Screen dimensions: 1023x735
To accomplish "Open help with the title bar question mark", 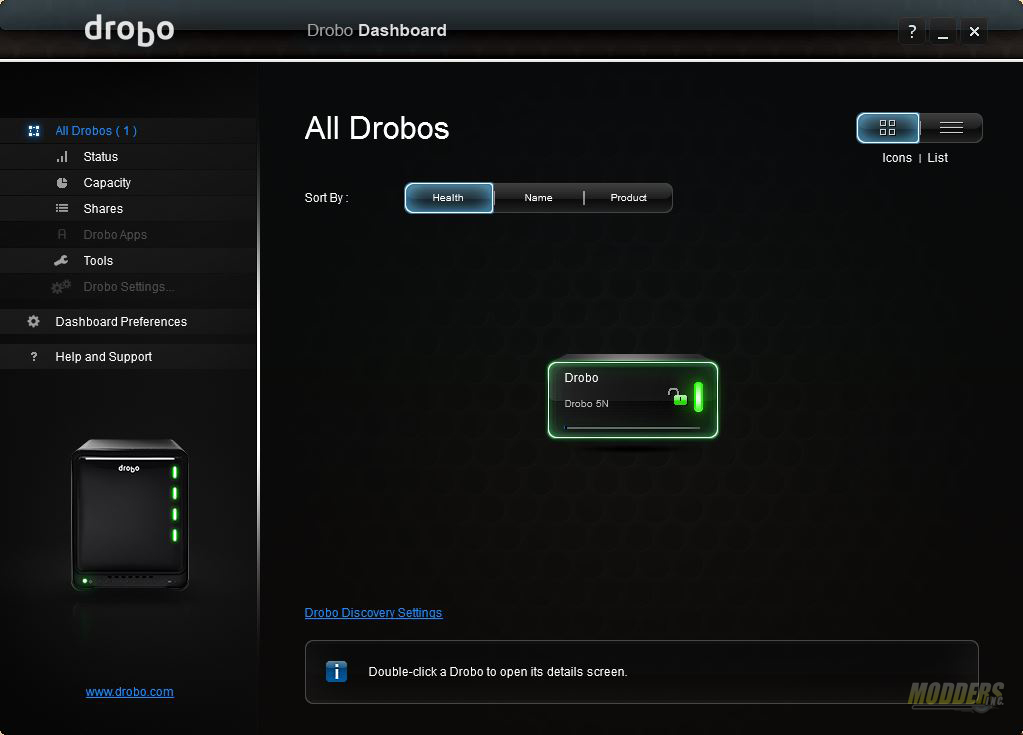I will 912,31.
